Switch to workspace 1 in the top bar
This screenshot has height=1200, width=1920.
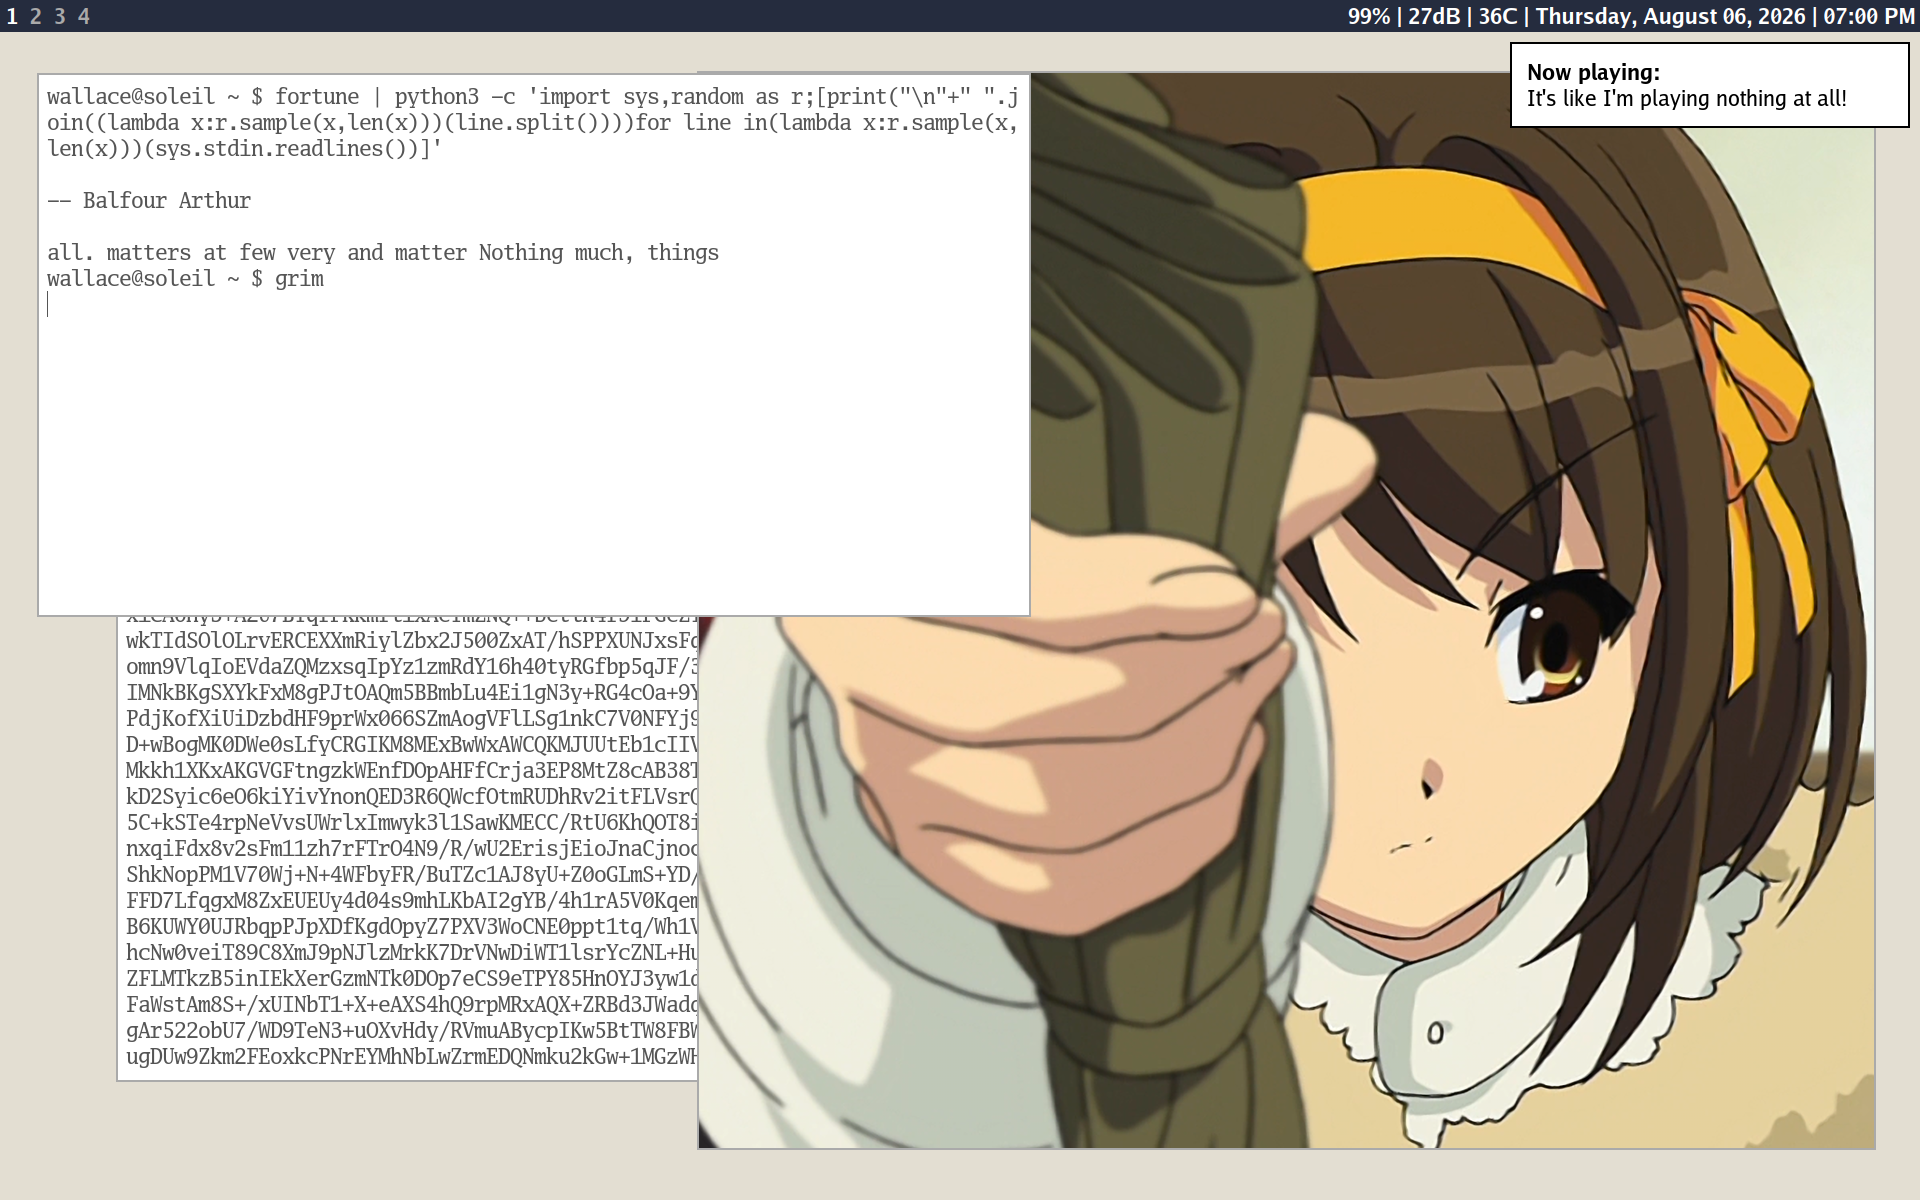(12, 16)
